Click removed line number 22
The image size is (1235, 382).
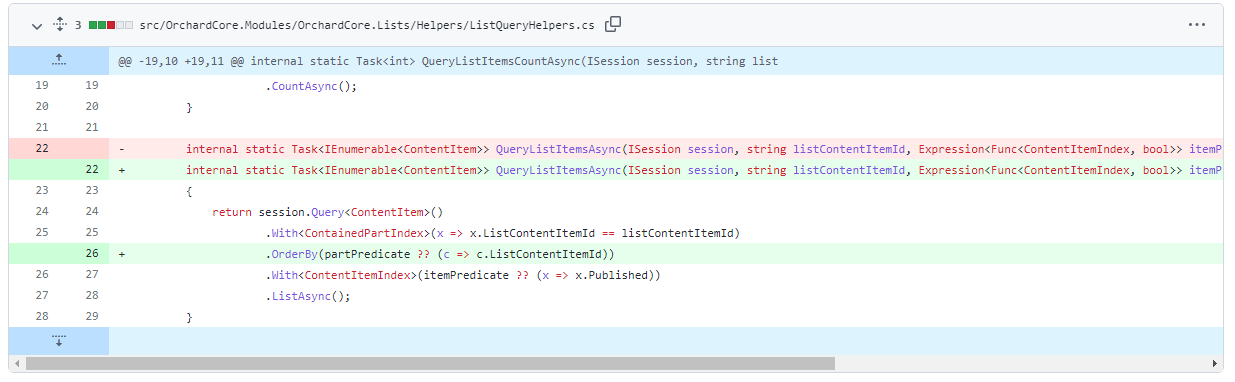[x=41, y=149]
